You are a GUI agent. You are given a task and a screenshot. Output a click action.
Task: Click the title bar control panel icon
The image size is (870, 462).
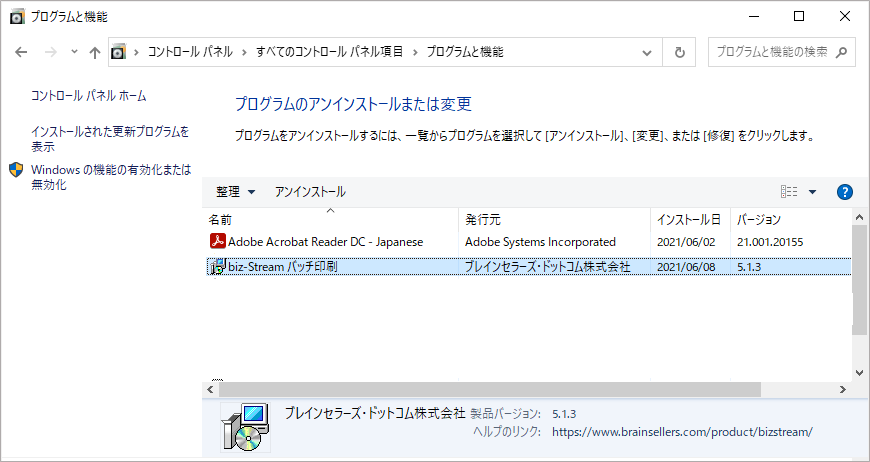point(18,17)
